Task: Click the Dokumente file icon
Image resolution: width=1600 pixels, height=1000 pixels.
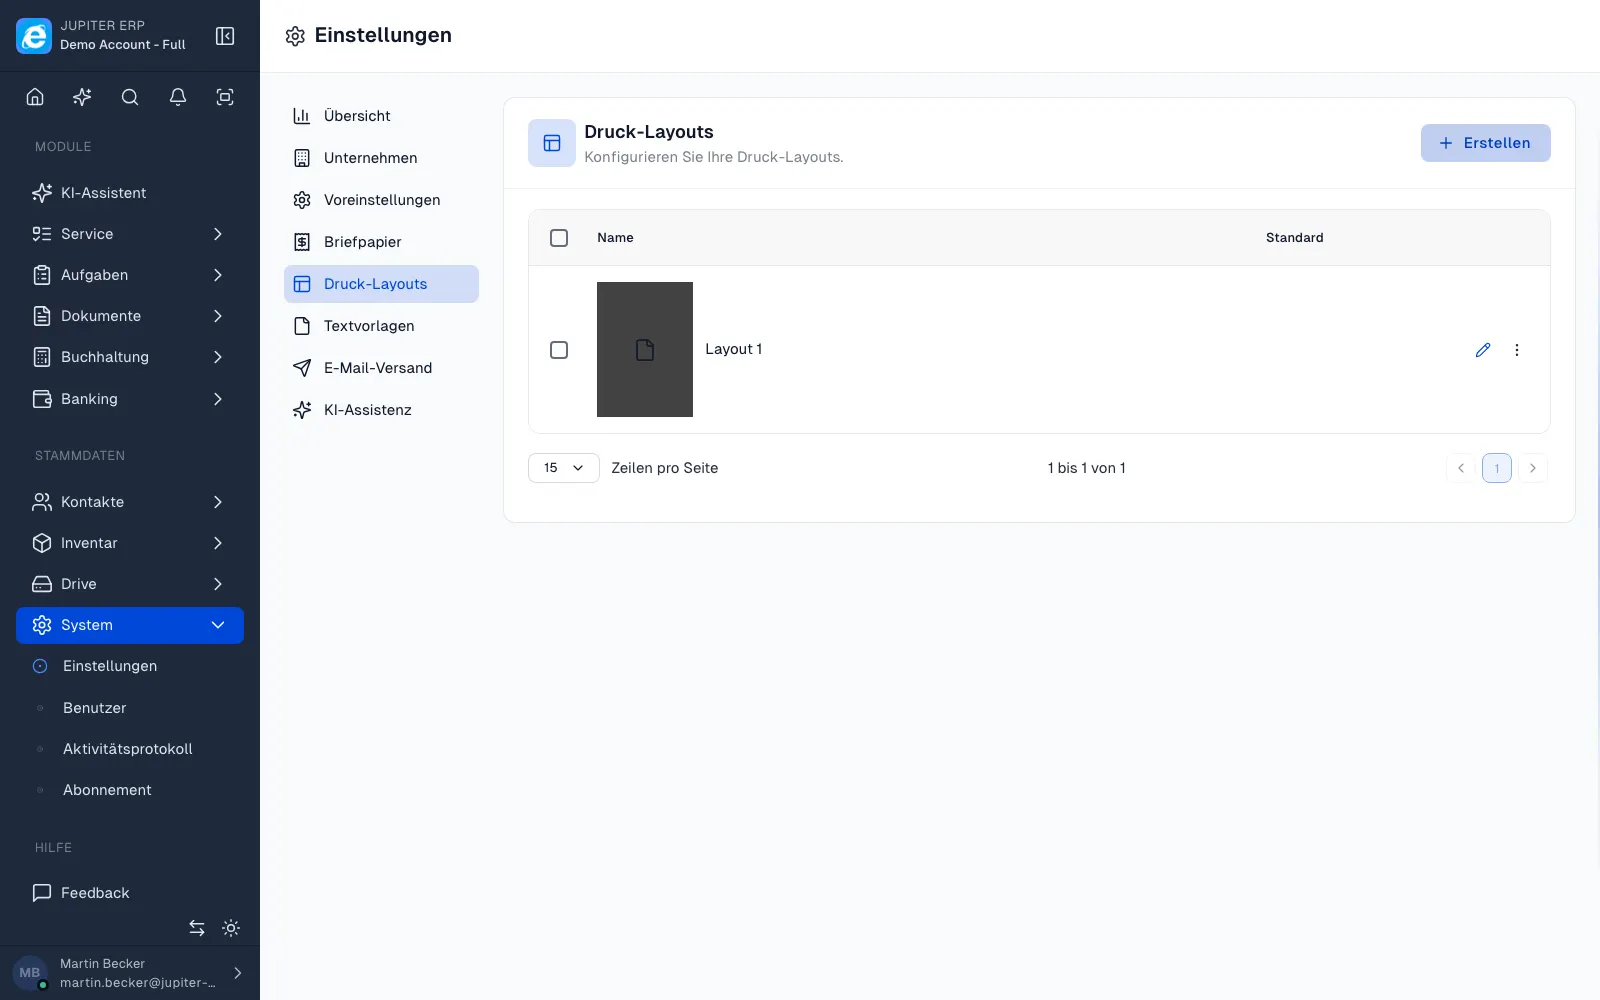Action: 42,316
